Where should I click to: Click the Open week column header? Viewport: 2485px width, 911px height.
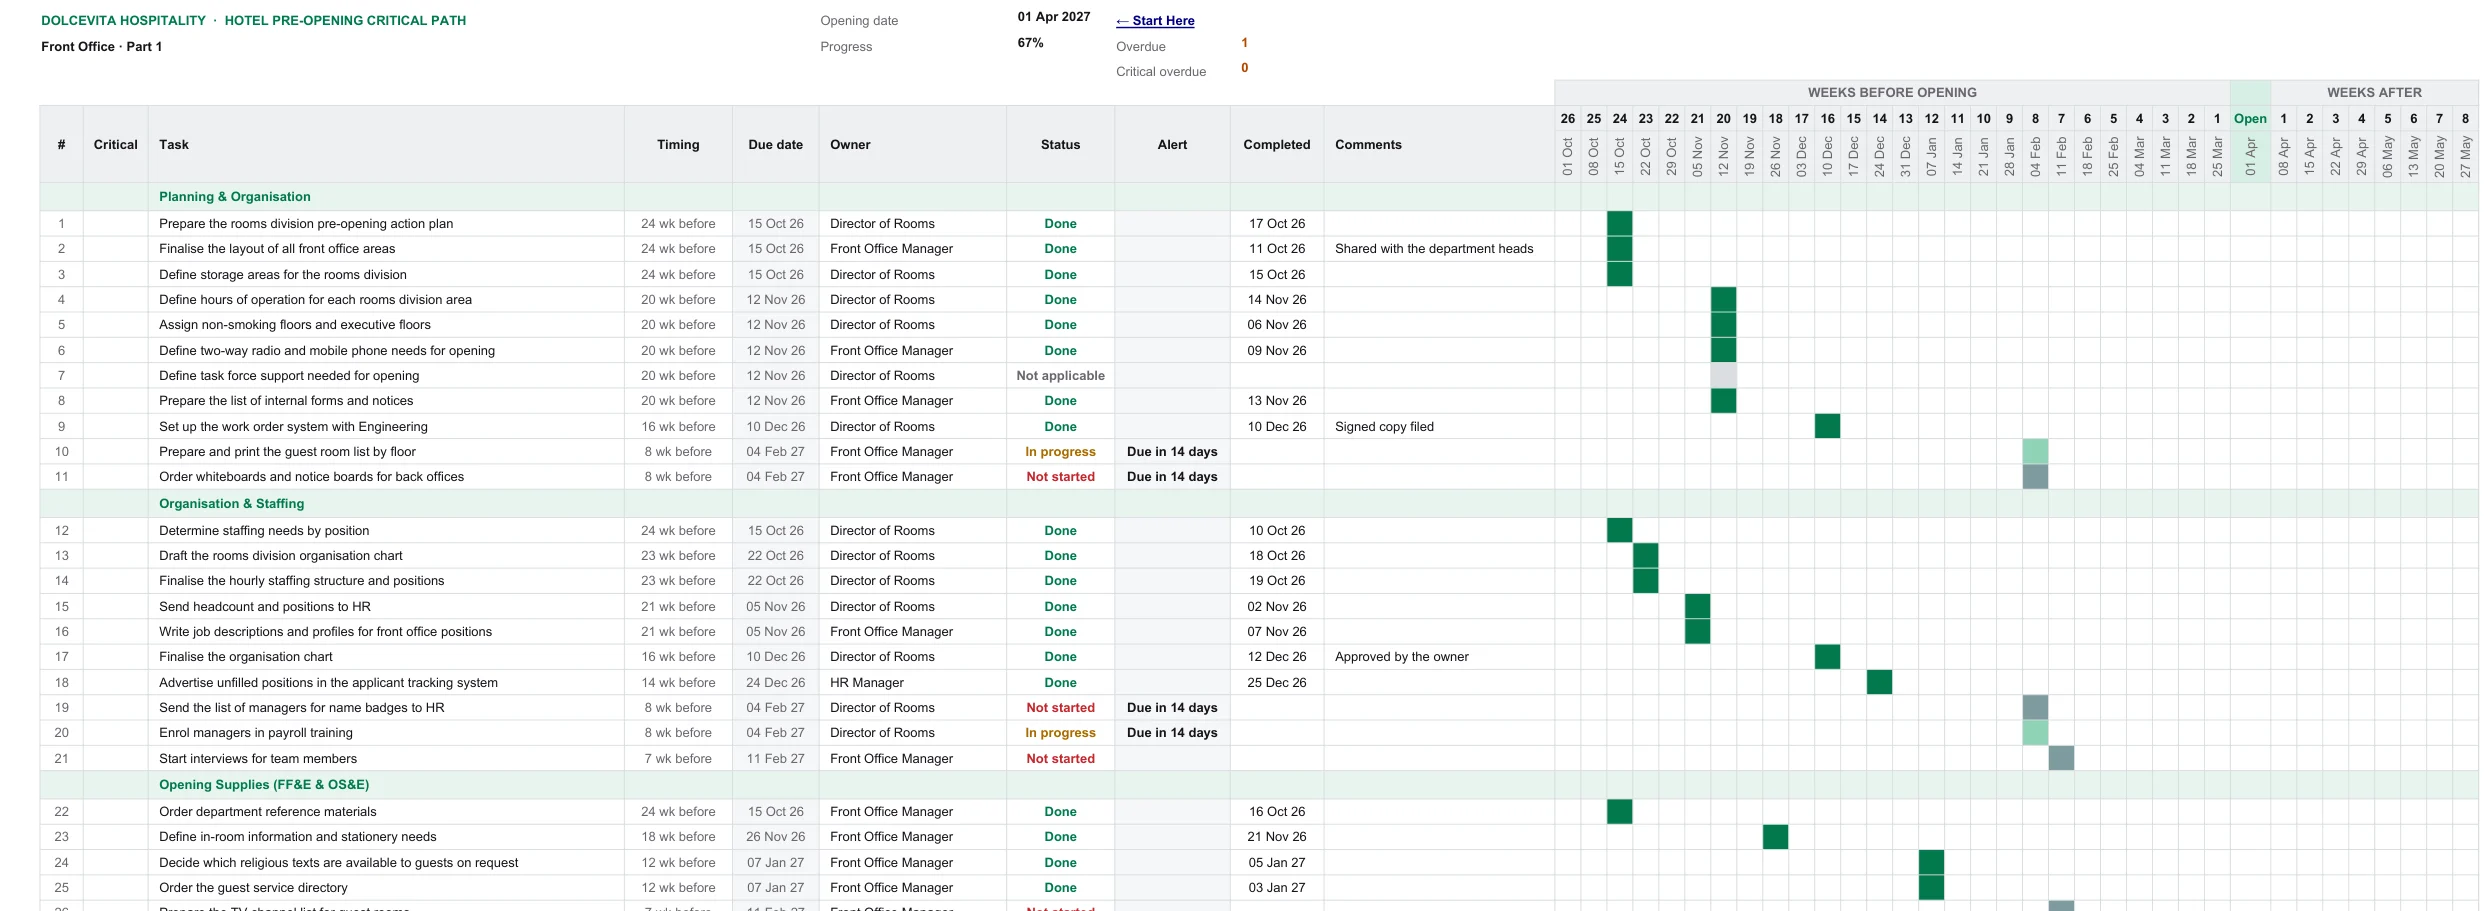[2250, 119]
